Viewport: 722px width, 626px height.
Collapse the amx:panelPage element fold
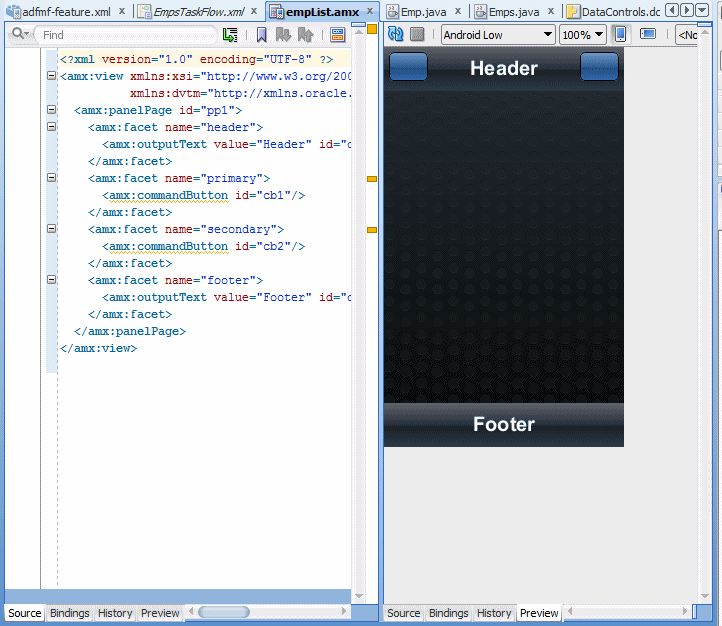tap(52, 110)
